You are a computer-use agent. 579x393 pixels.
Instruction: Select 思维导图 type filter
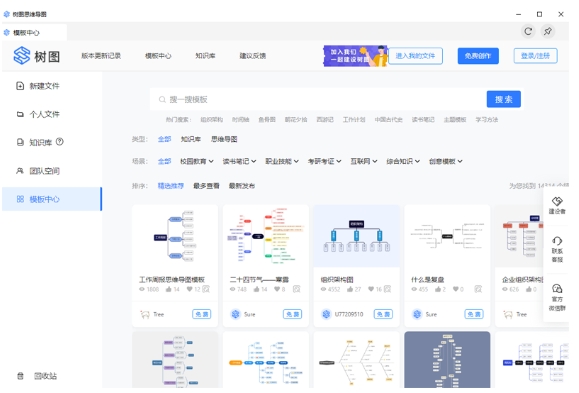click(224, 139)
